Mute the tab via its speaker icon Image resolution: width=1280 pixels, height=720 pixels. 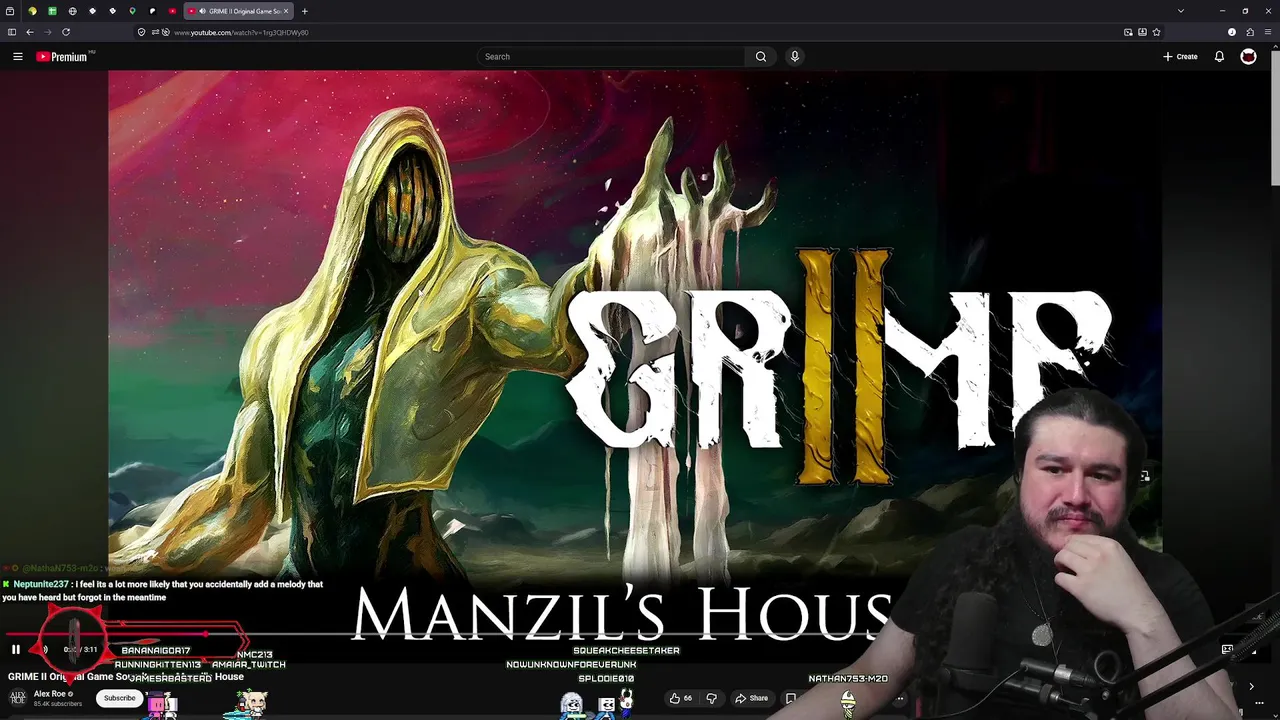tap(203, 11)
